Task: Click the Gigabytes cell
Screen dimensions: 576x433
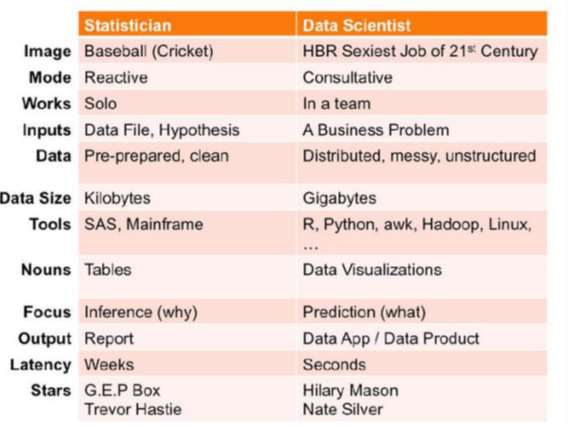Action: 422,198
